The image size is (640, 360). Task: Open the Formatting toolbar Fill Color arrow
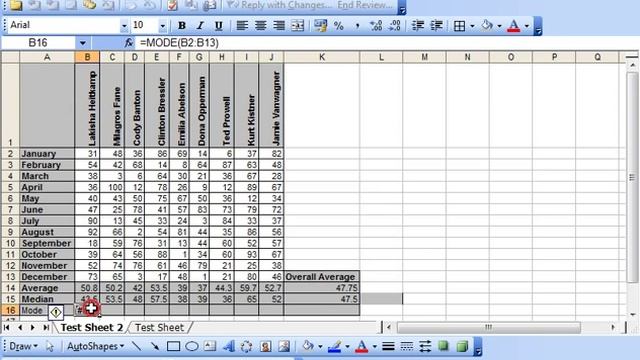coord(499,26)
